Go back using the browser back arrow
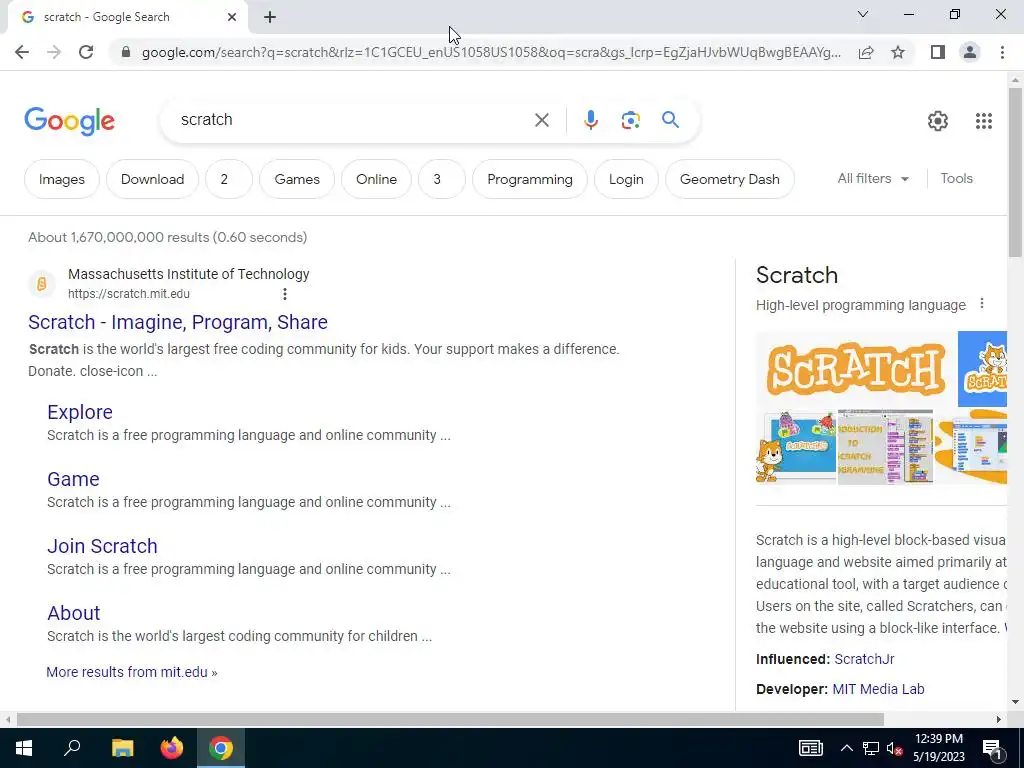Image resolution: width=1024 pixels, height=768 pixels. 22,52
